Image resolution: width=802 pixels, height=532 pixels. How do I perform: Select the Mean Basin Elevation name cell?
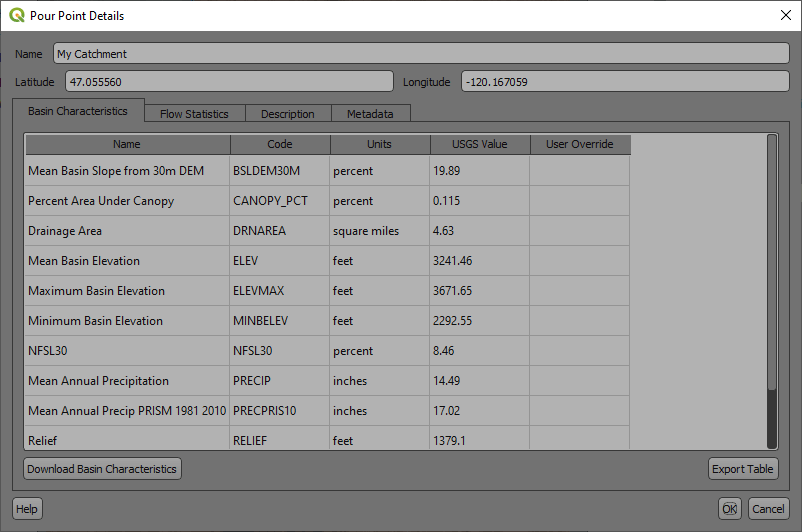[x=127, y=261]
